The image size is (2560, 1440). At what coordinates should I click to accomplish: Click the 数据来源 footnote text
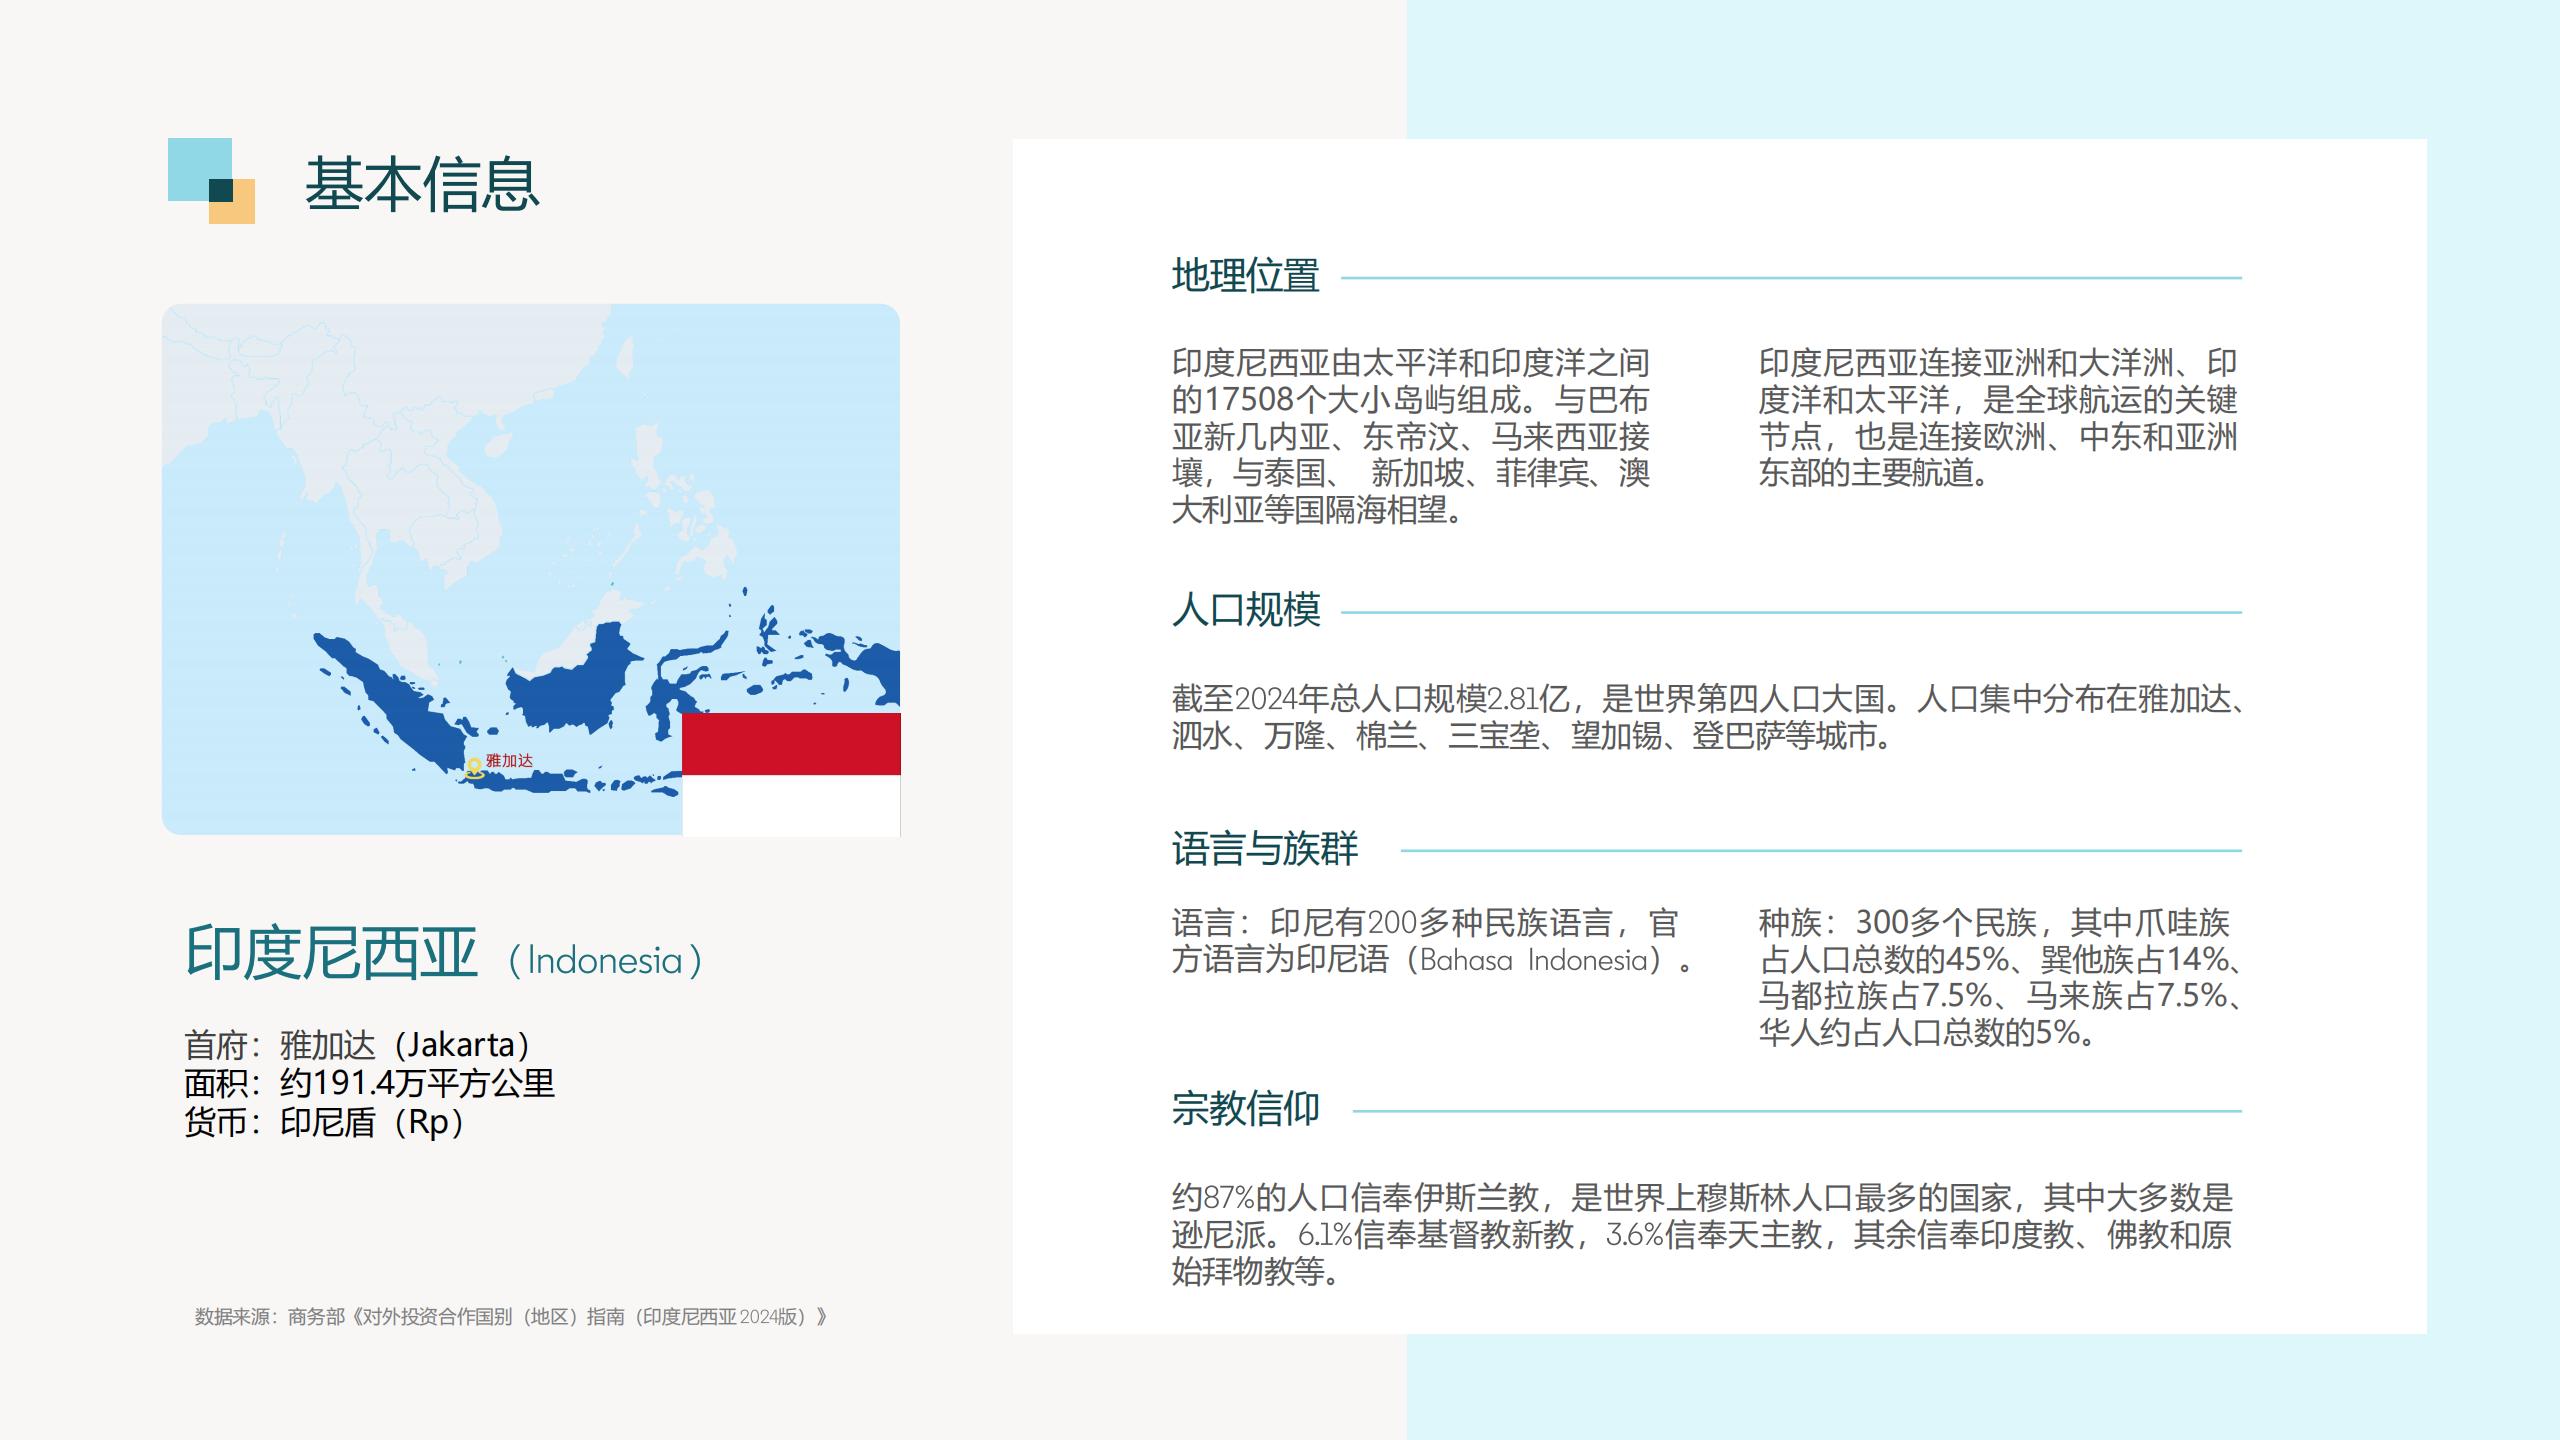point(510,1317)
